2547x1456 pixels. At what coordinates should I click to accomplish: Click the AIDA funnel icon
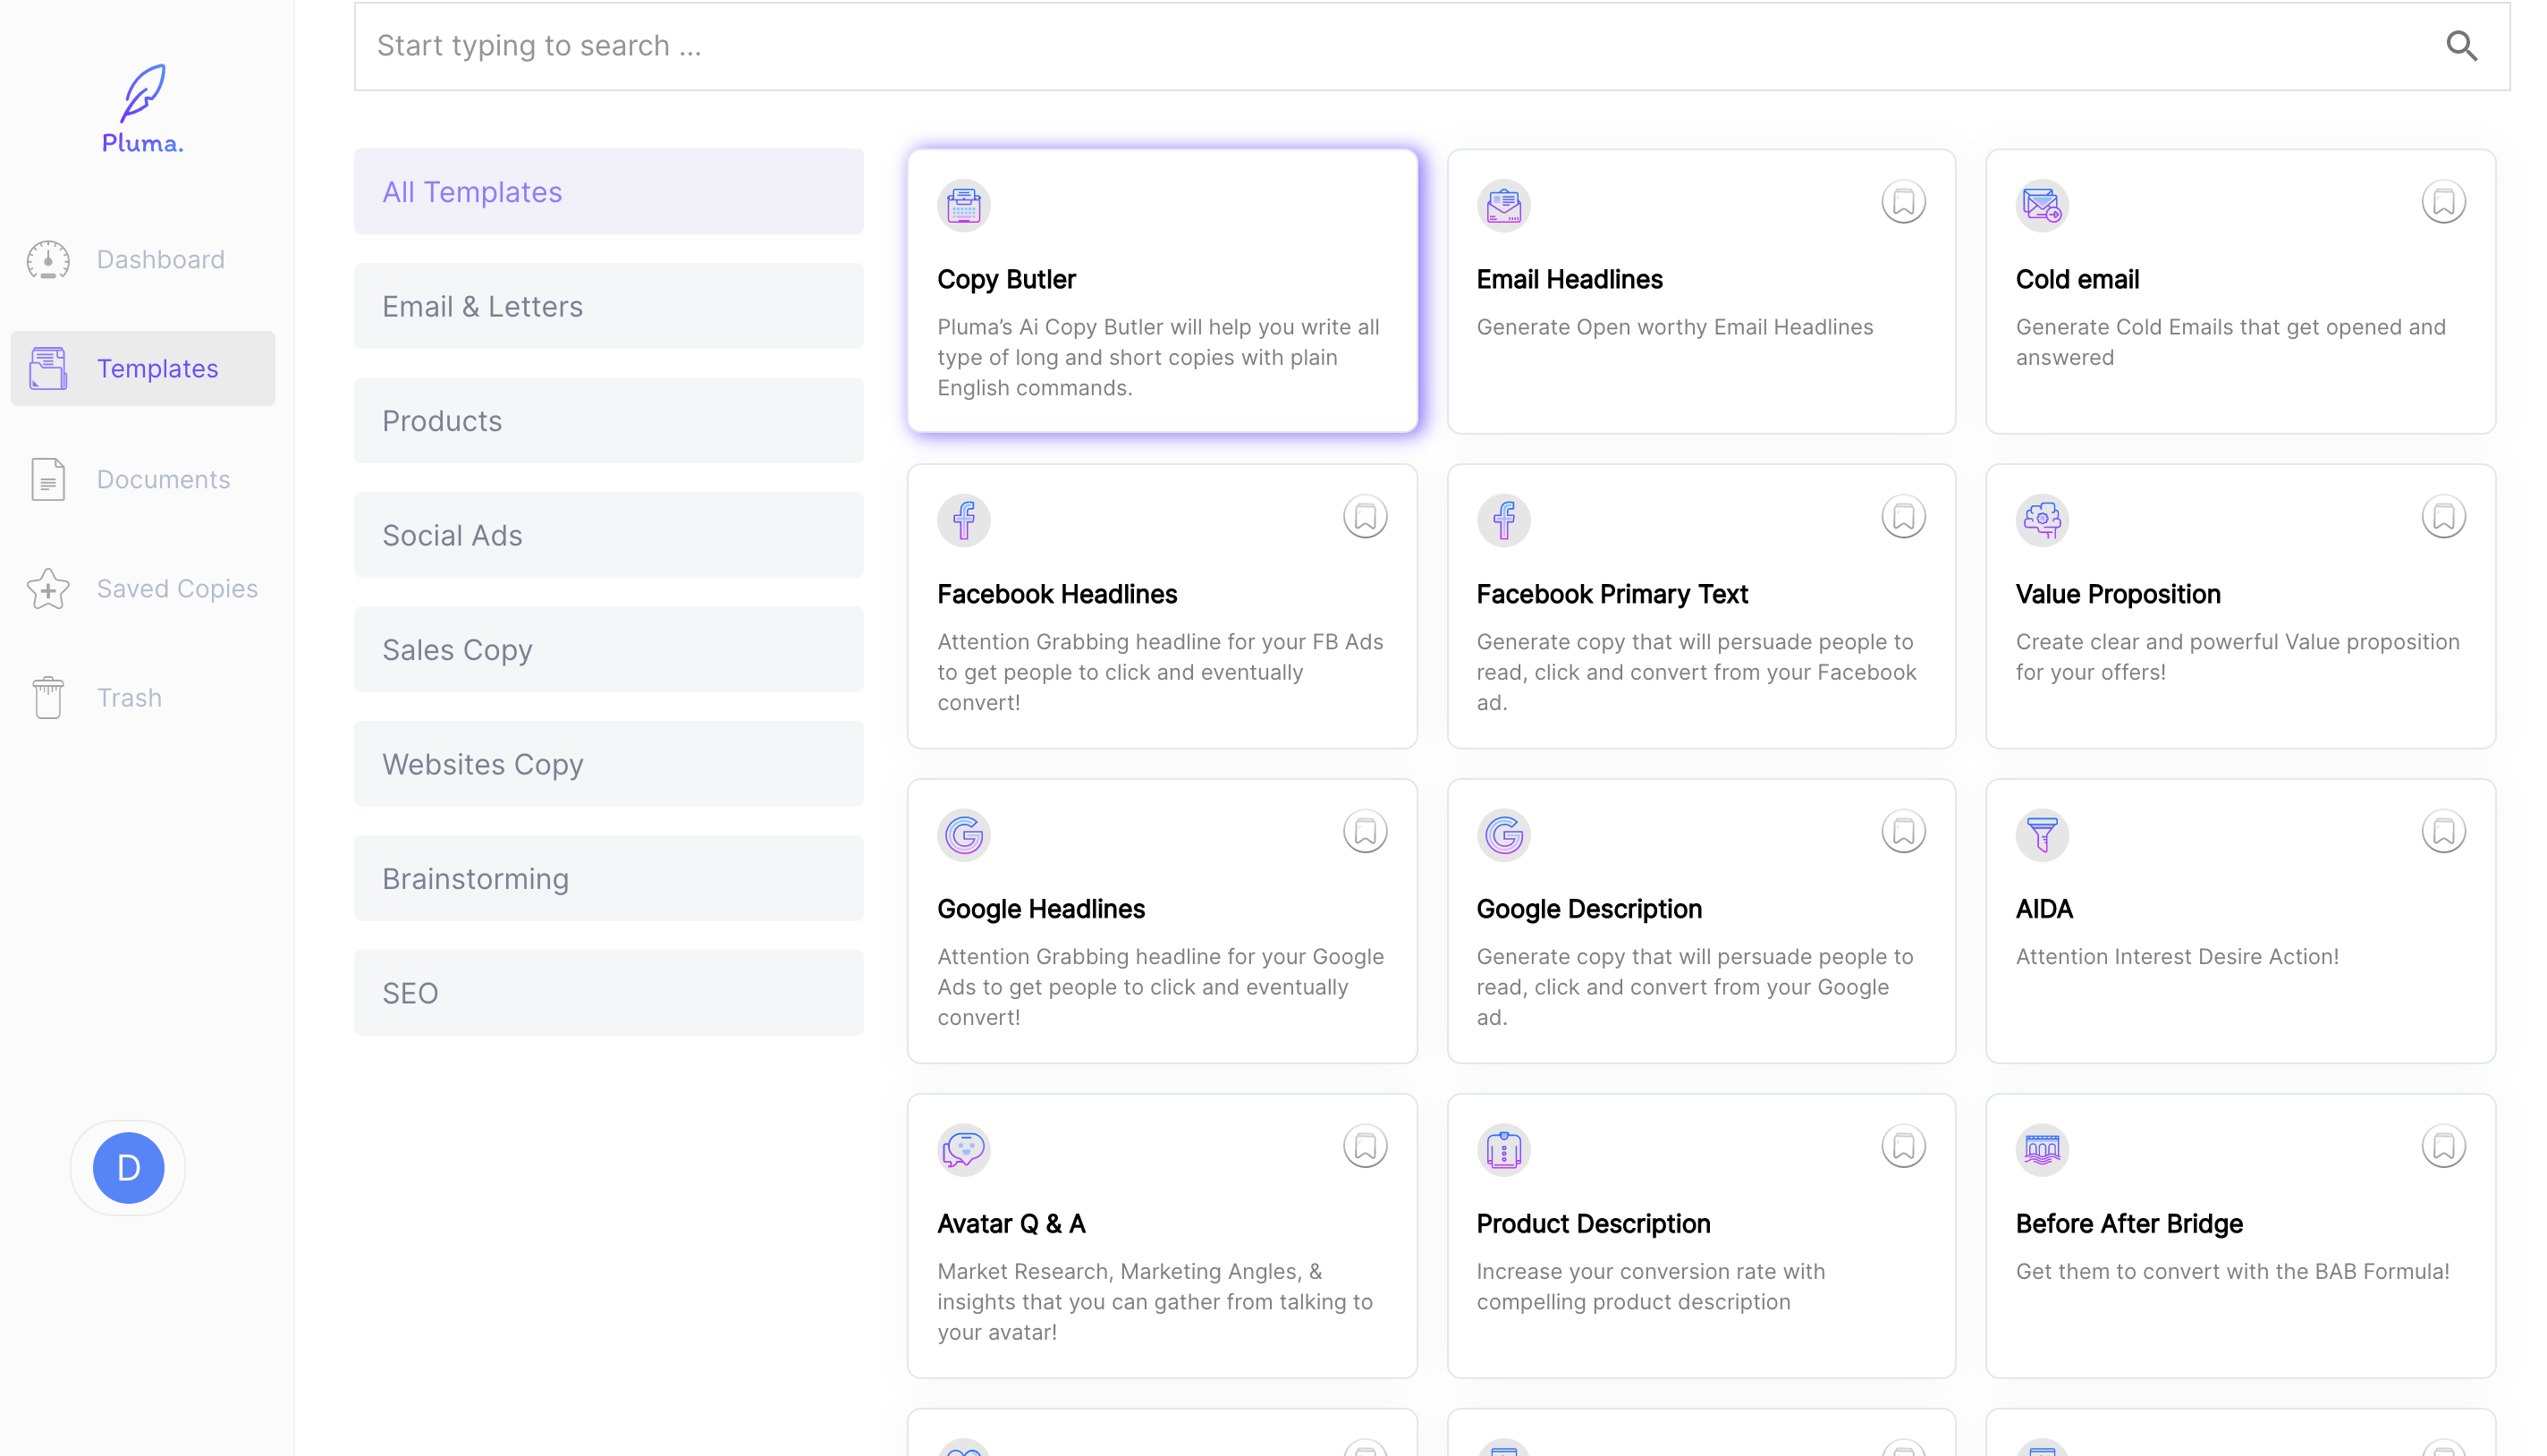click(2041, 835)
